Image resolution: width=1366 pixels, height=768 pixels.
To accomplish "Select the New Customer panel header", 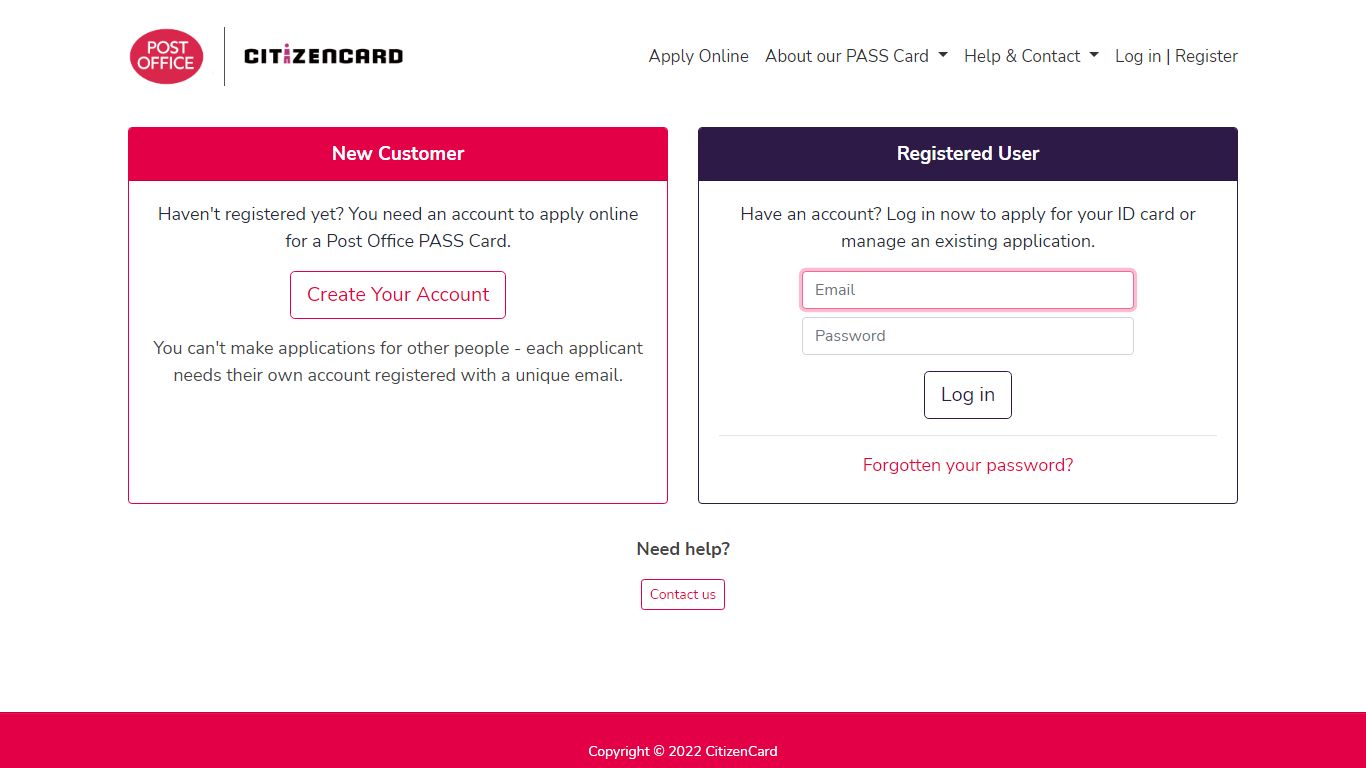I will tap(398, 154).
